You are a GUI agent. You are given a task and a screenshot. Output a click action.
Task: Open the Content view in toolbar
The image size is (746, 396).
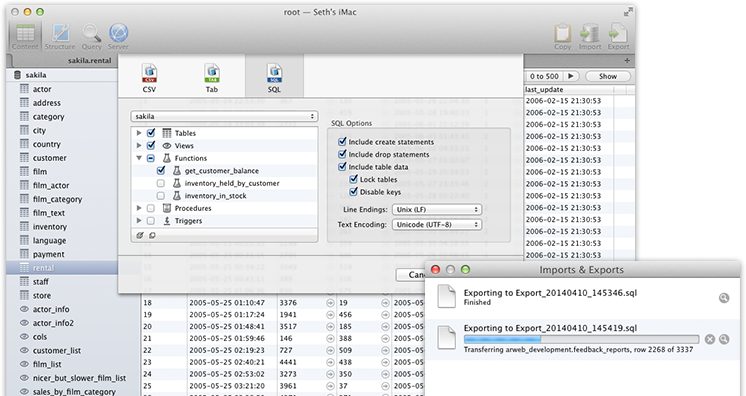(x=25, y=36)
